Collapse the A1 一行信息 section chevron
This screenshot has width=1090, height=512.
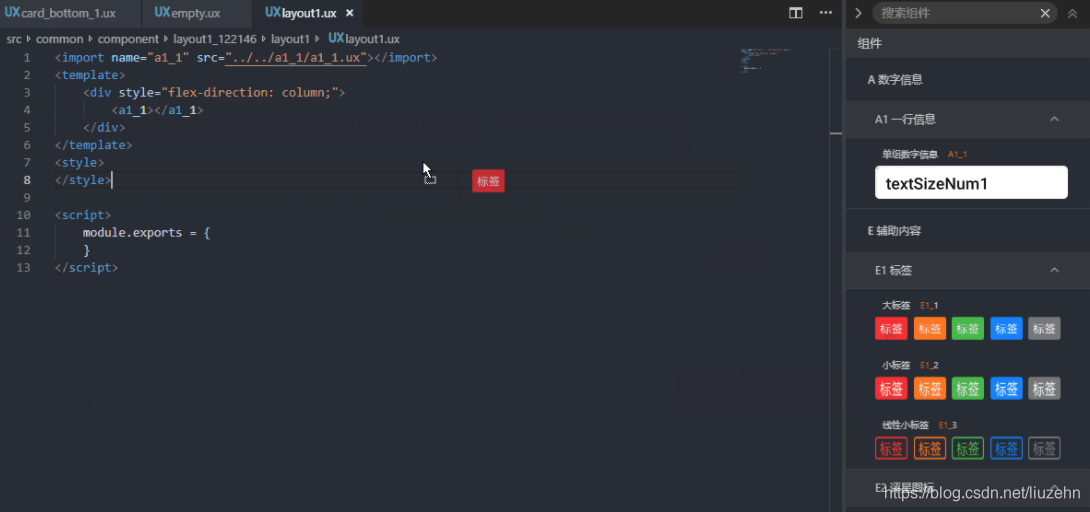1055,119
